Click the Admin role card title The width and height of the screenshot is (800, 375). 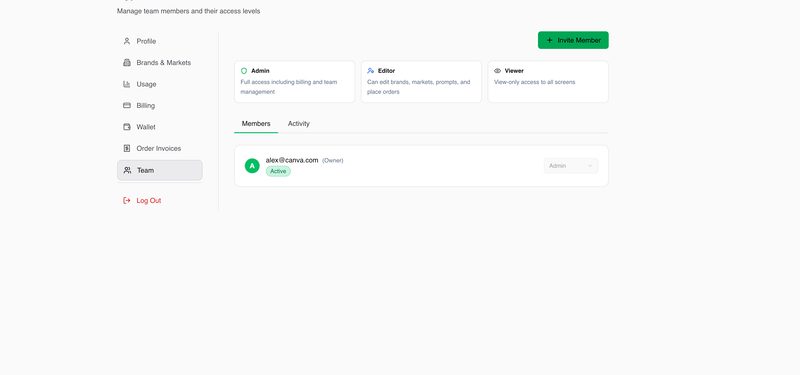(x=260, y=71)
